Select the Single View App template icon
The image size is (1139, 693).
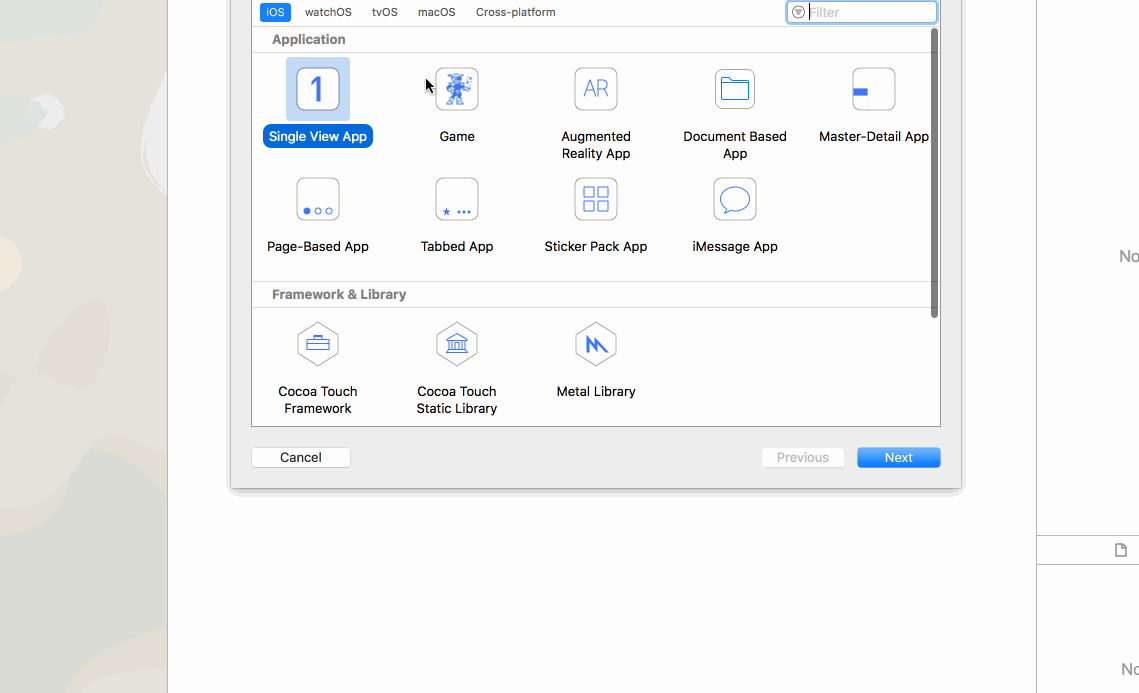coord(317,89)
